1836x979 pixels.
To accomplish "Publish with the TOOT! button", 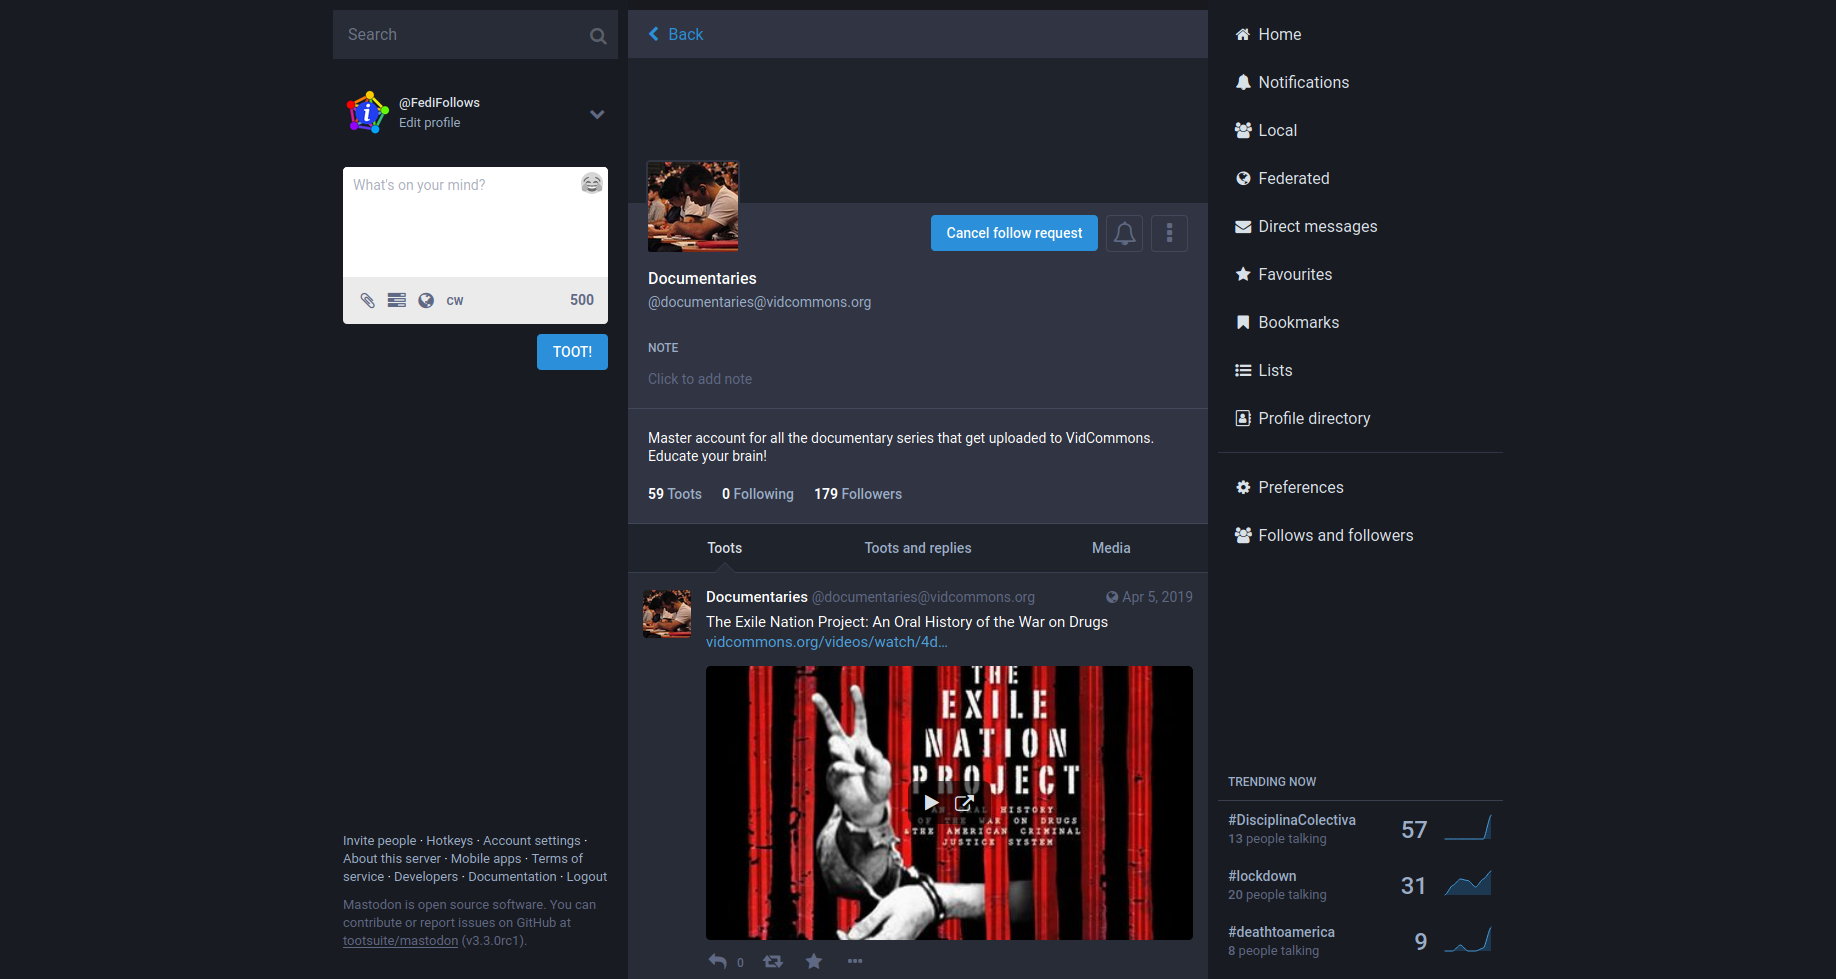I will [x=572, y=352].
